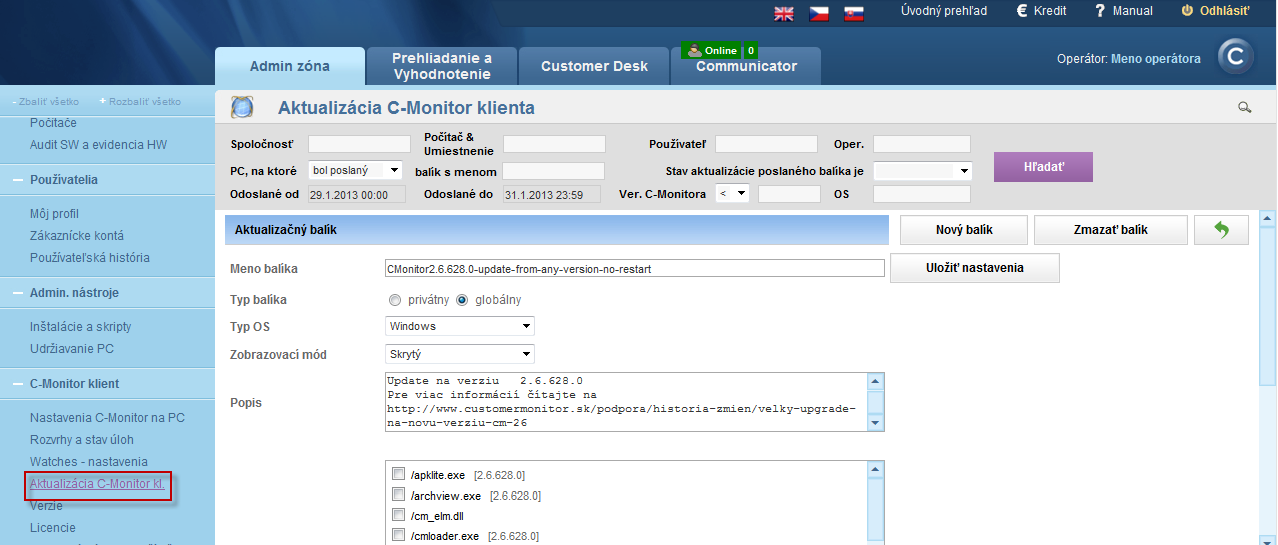
Task: Open Verzie in sidebar
Action: (46, 506)
